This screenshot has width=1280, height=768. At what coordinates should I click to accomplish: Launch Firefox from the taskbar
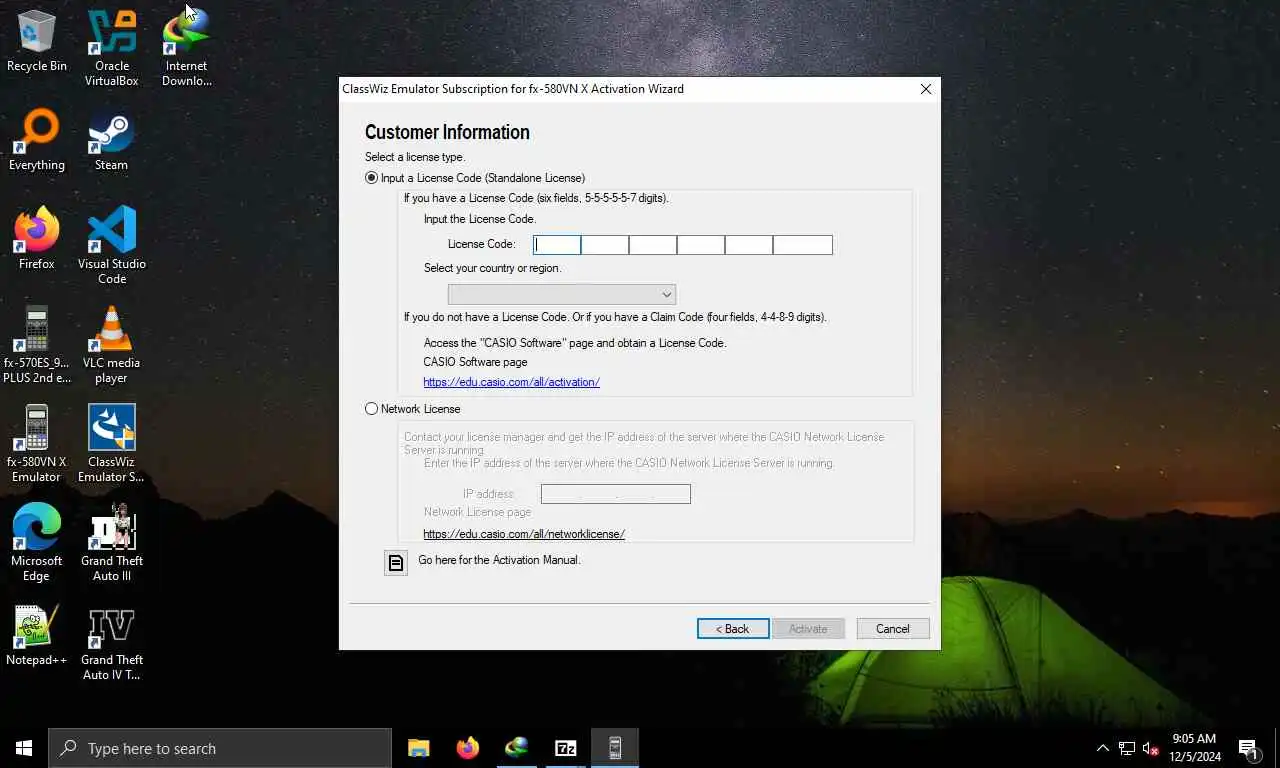(x=467, y=748)
